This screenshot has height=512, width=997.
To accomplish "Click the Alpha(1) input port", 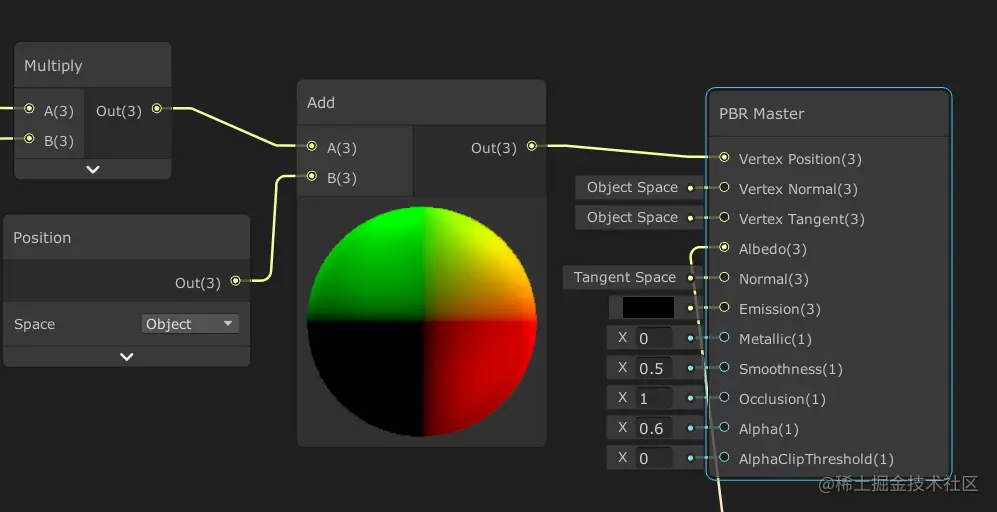I will [x=724, y=427].
